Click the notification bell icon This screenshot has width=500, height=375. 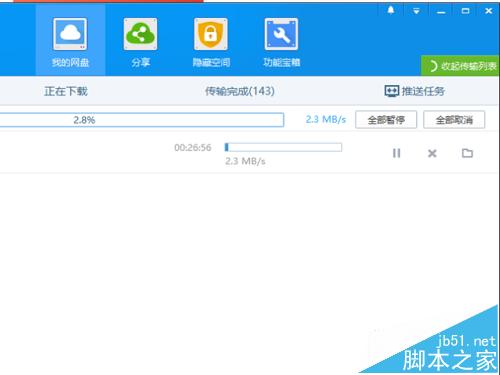(x=391, y=11)
